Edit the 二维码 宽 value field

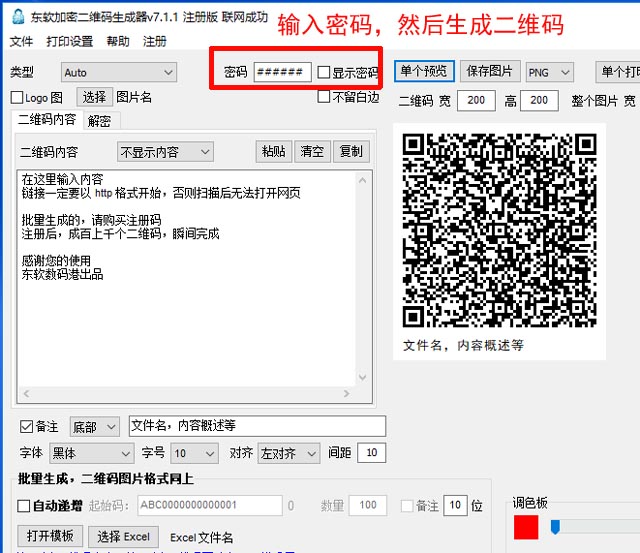pyautogui.click(x=476, y=100)
